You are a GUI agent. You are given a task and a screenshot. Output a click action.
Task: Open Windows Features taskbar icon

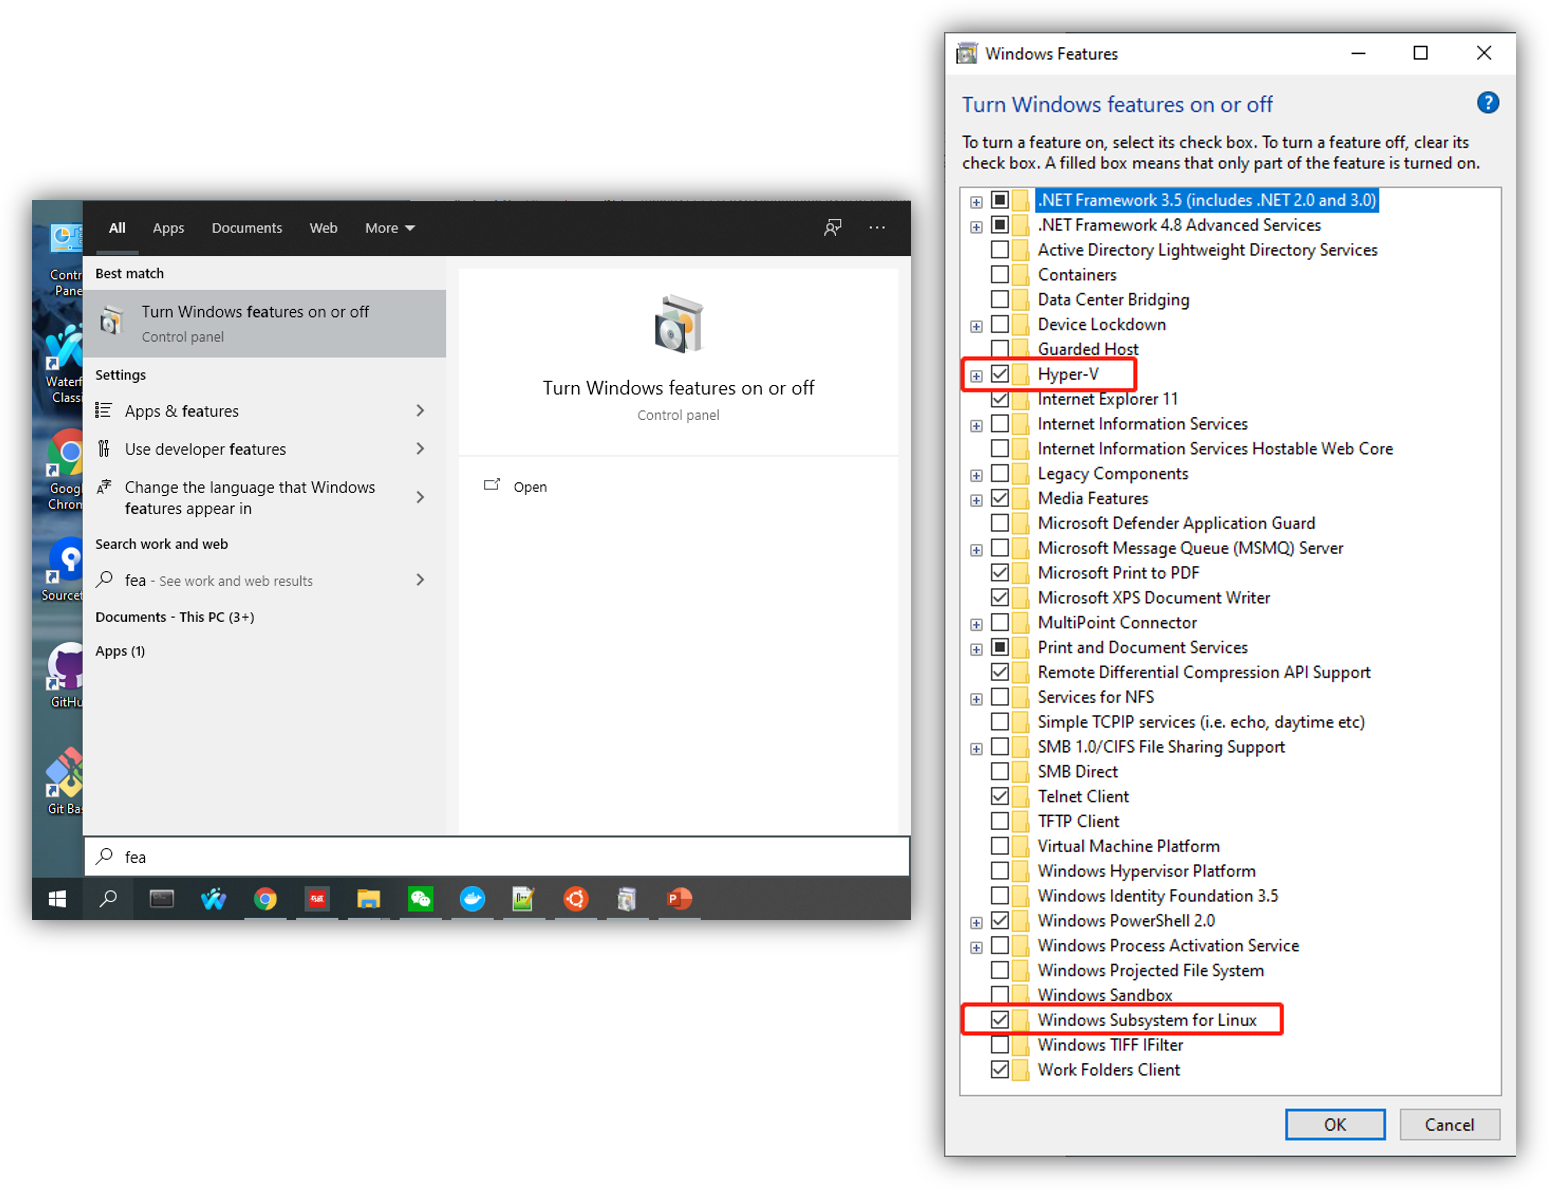coord(627,899)
